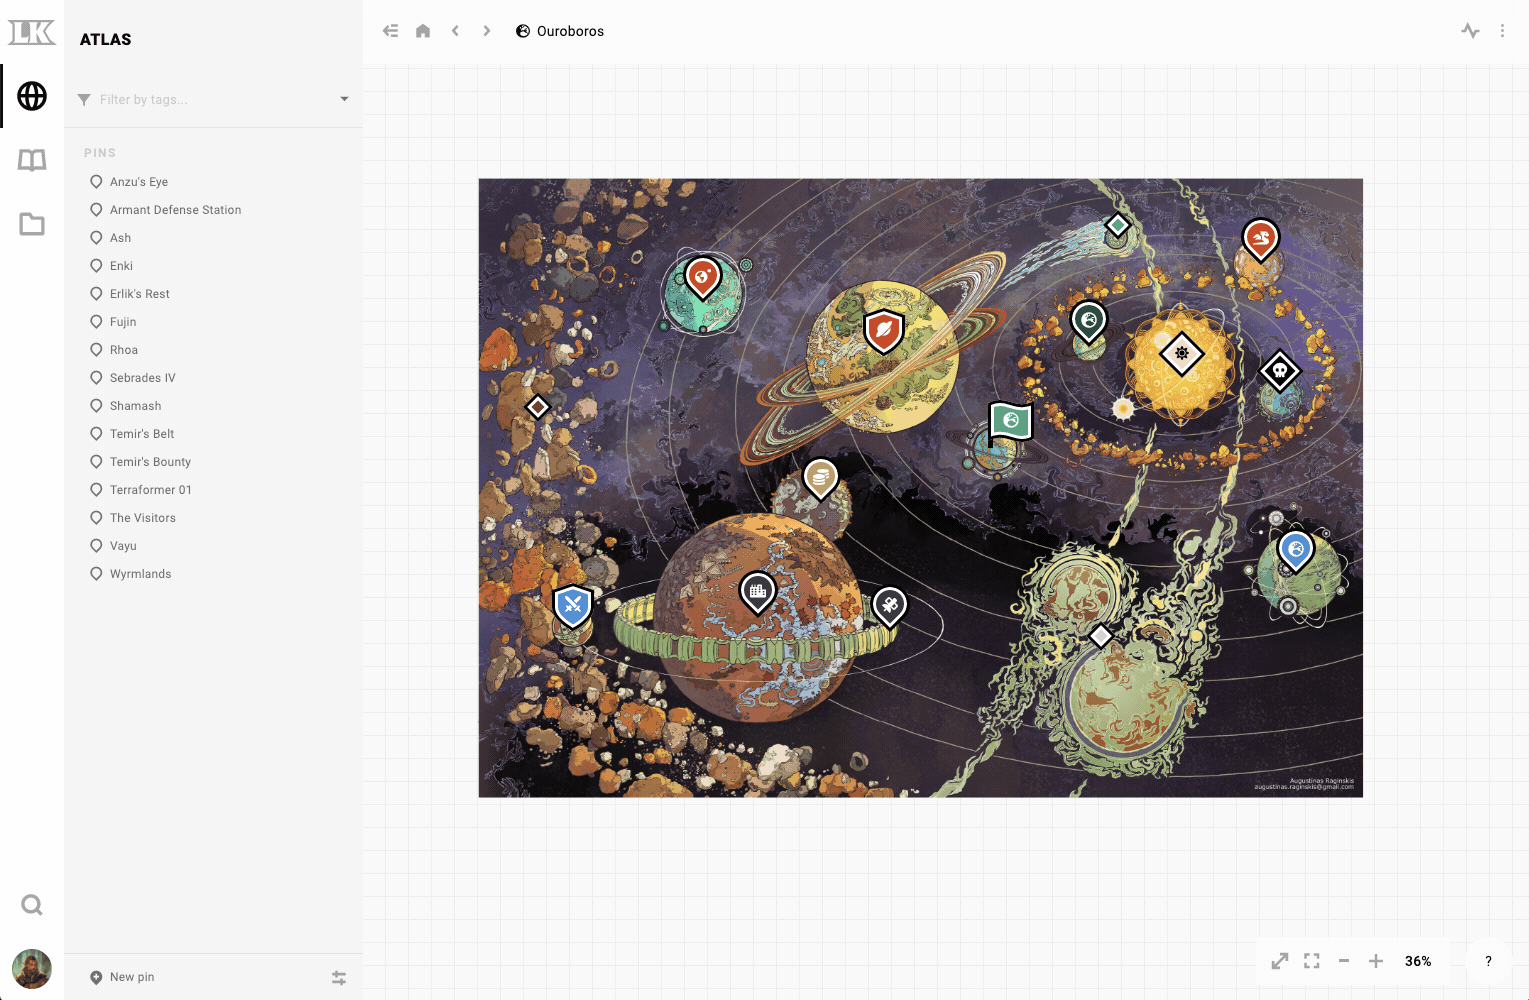This screenshot has height=1000, width=1529.
Task: Select the dark green globe pin near star
Action: (x=1089, y=321)
